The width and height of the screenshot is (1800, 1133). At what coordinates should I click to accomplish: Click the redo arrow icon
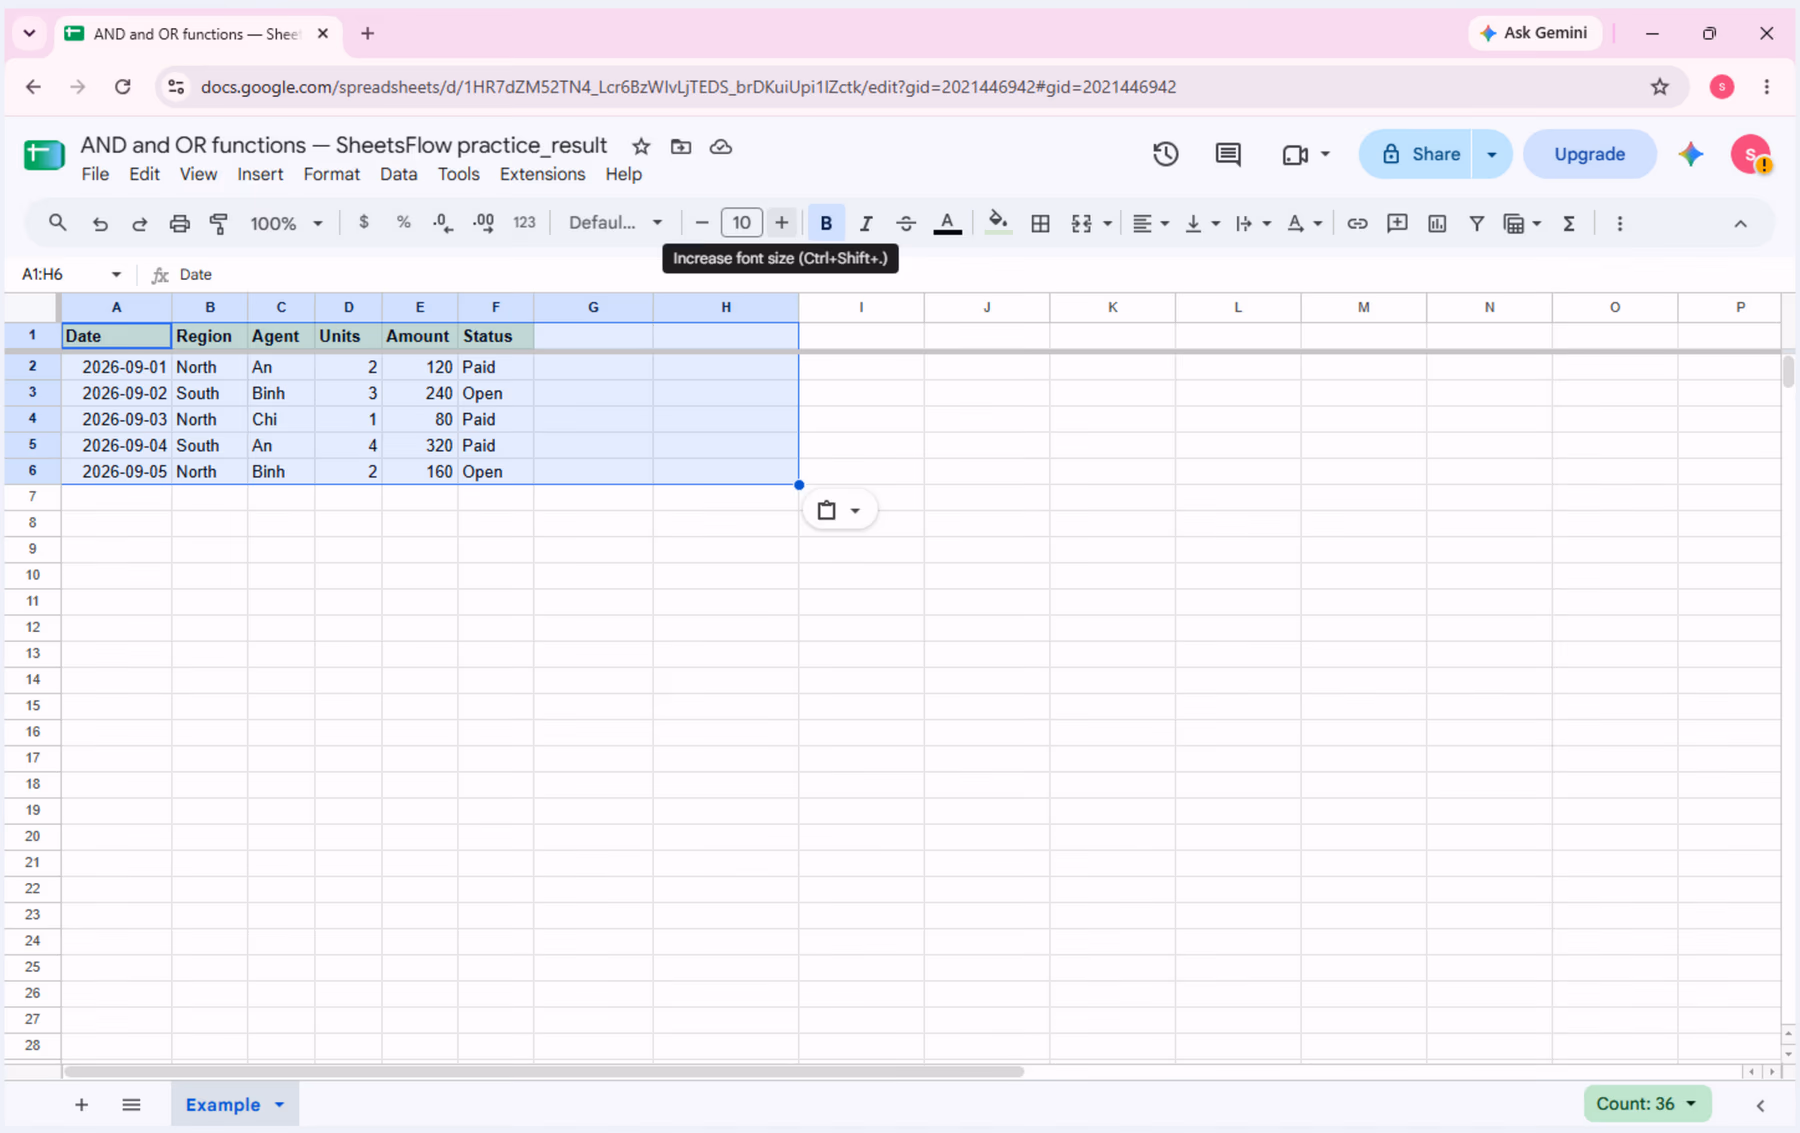click(139, 223)
